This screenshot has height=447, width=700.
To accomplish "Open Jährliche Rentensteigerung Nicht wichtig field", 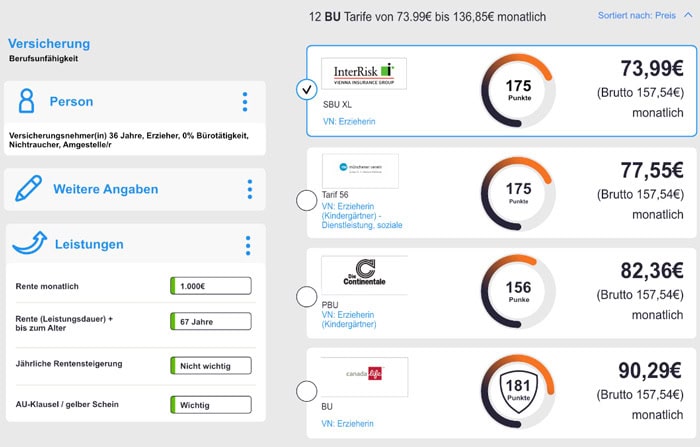I will pyautogui.click(x=211, y=366).
